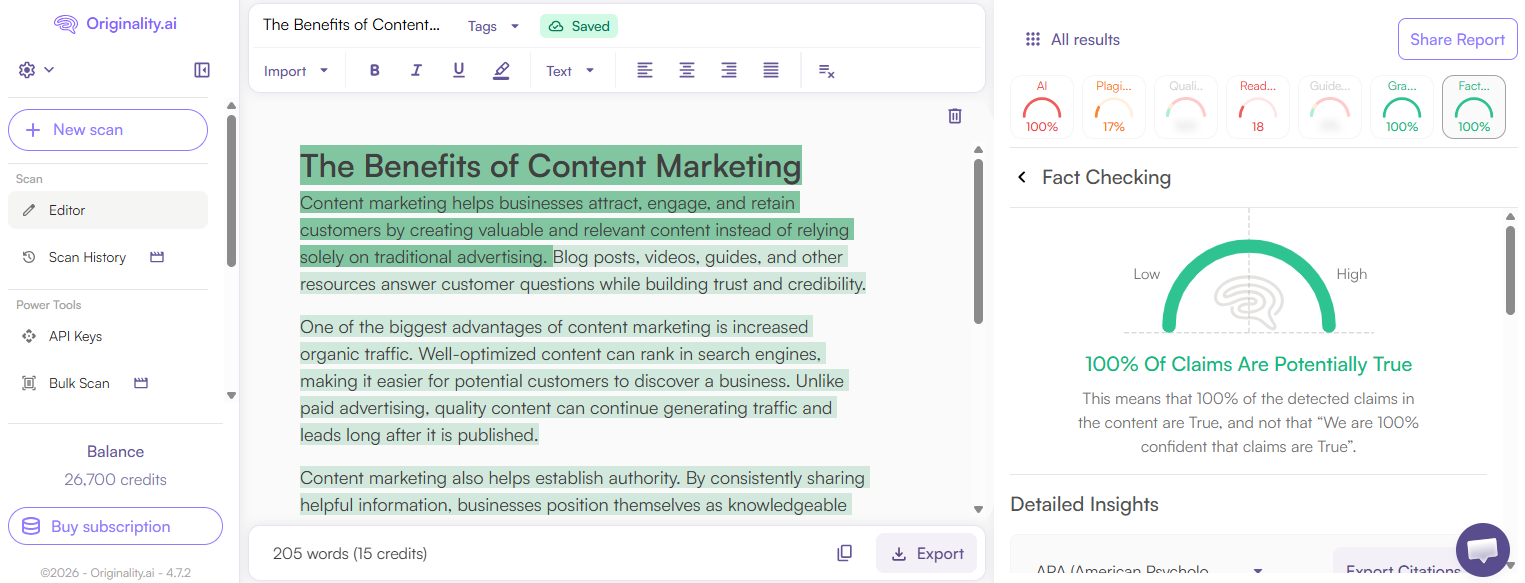This screenshot has height=583, width=1525.
Task: Click Buy subscription button
Action: click(115, 527)
